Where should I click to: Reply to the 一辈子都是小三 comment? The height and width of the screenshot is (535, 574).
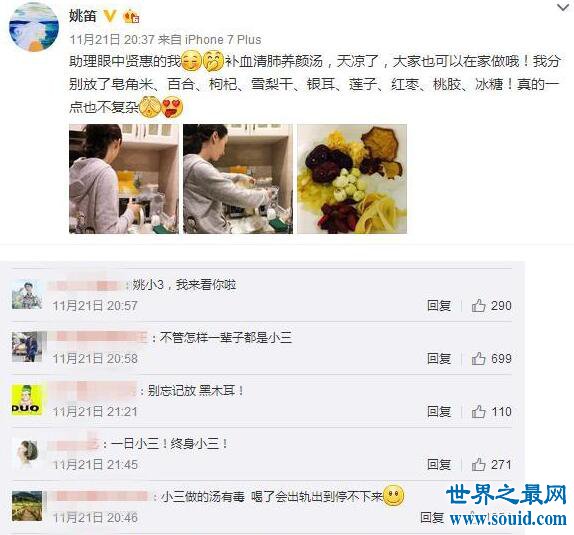click(x=439, y=358)
